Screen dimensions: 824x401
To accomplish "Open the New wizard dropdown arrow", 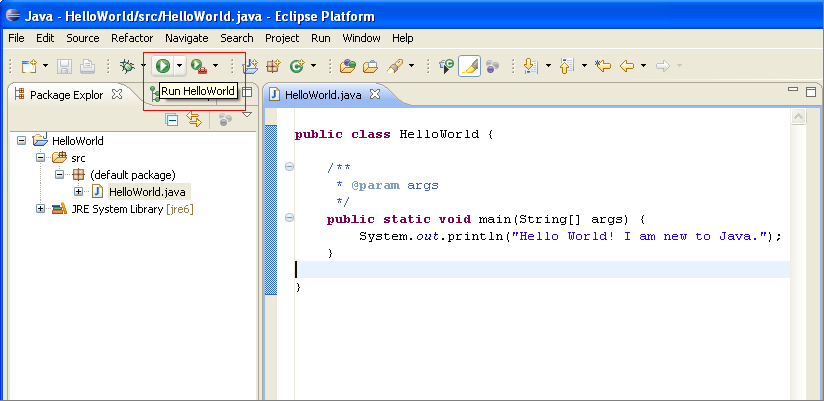I will tap(45, 66).
